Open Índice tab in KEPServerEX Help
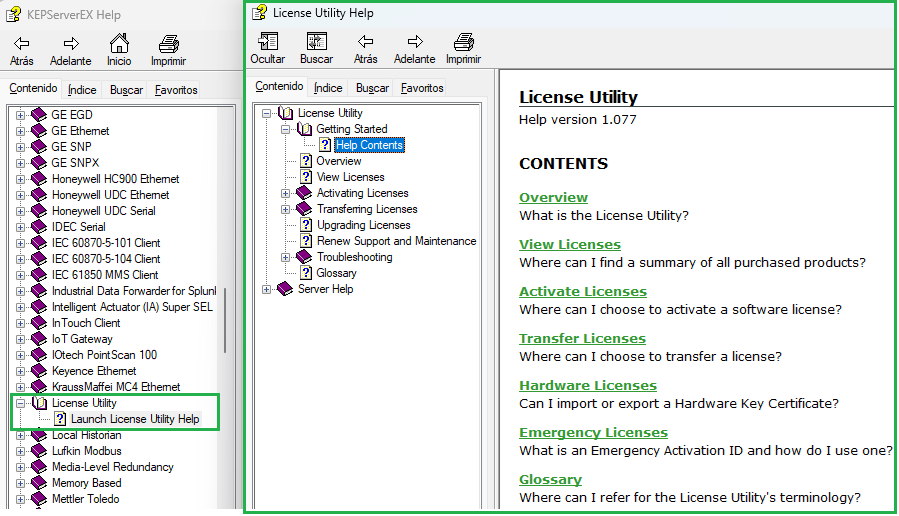The width and height of the screenshot is (899, 516). pos(82,90)
